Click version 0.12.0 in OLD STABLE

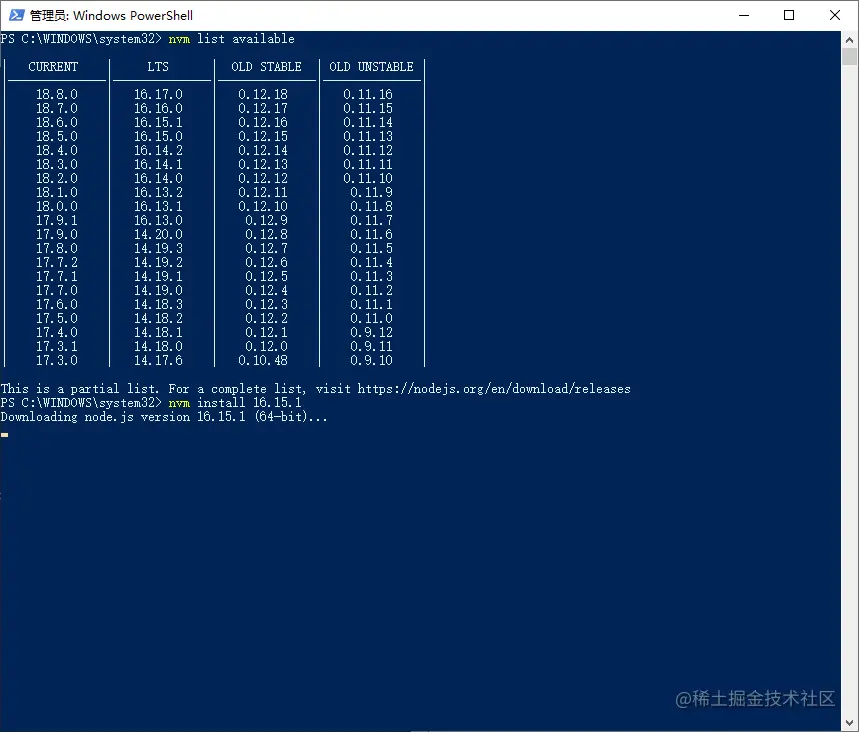(266, 346)
